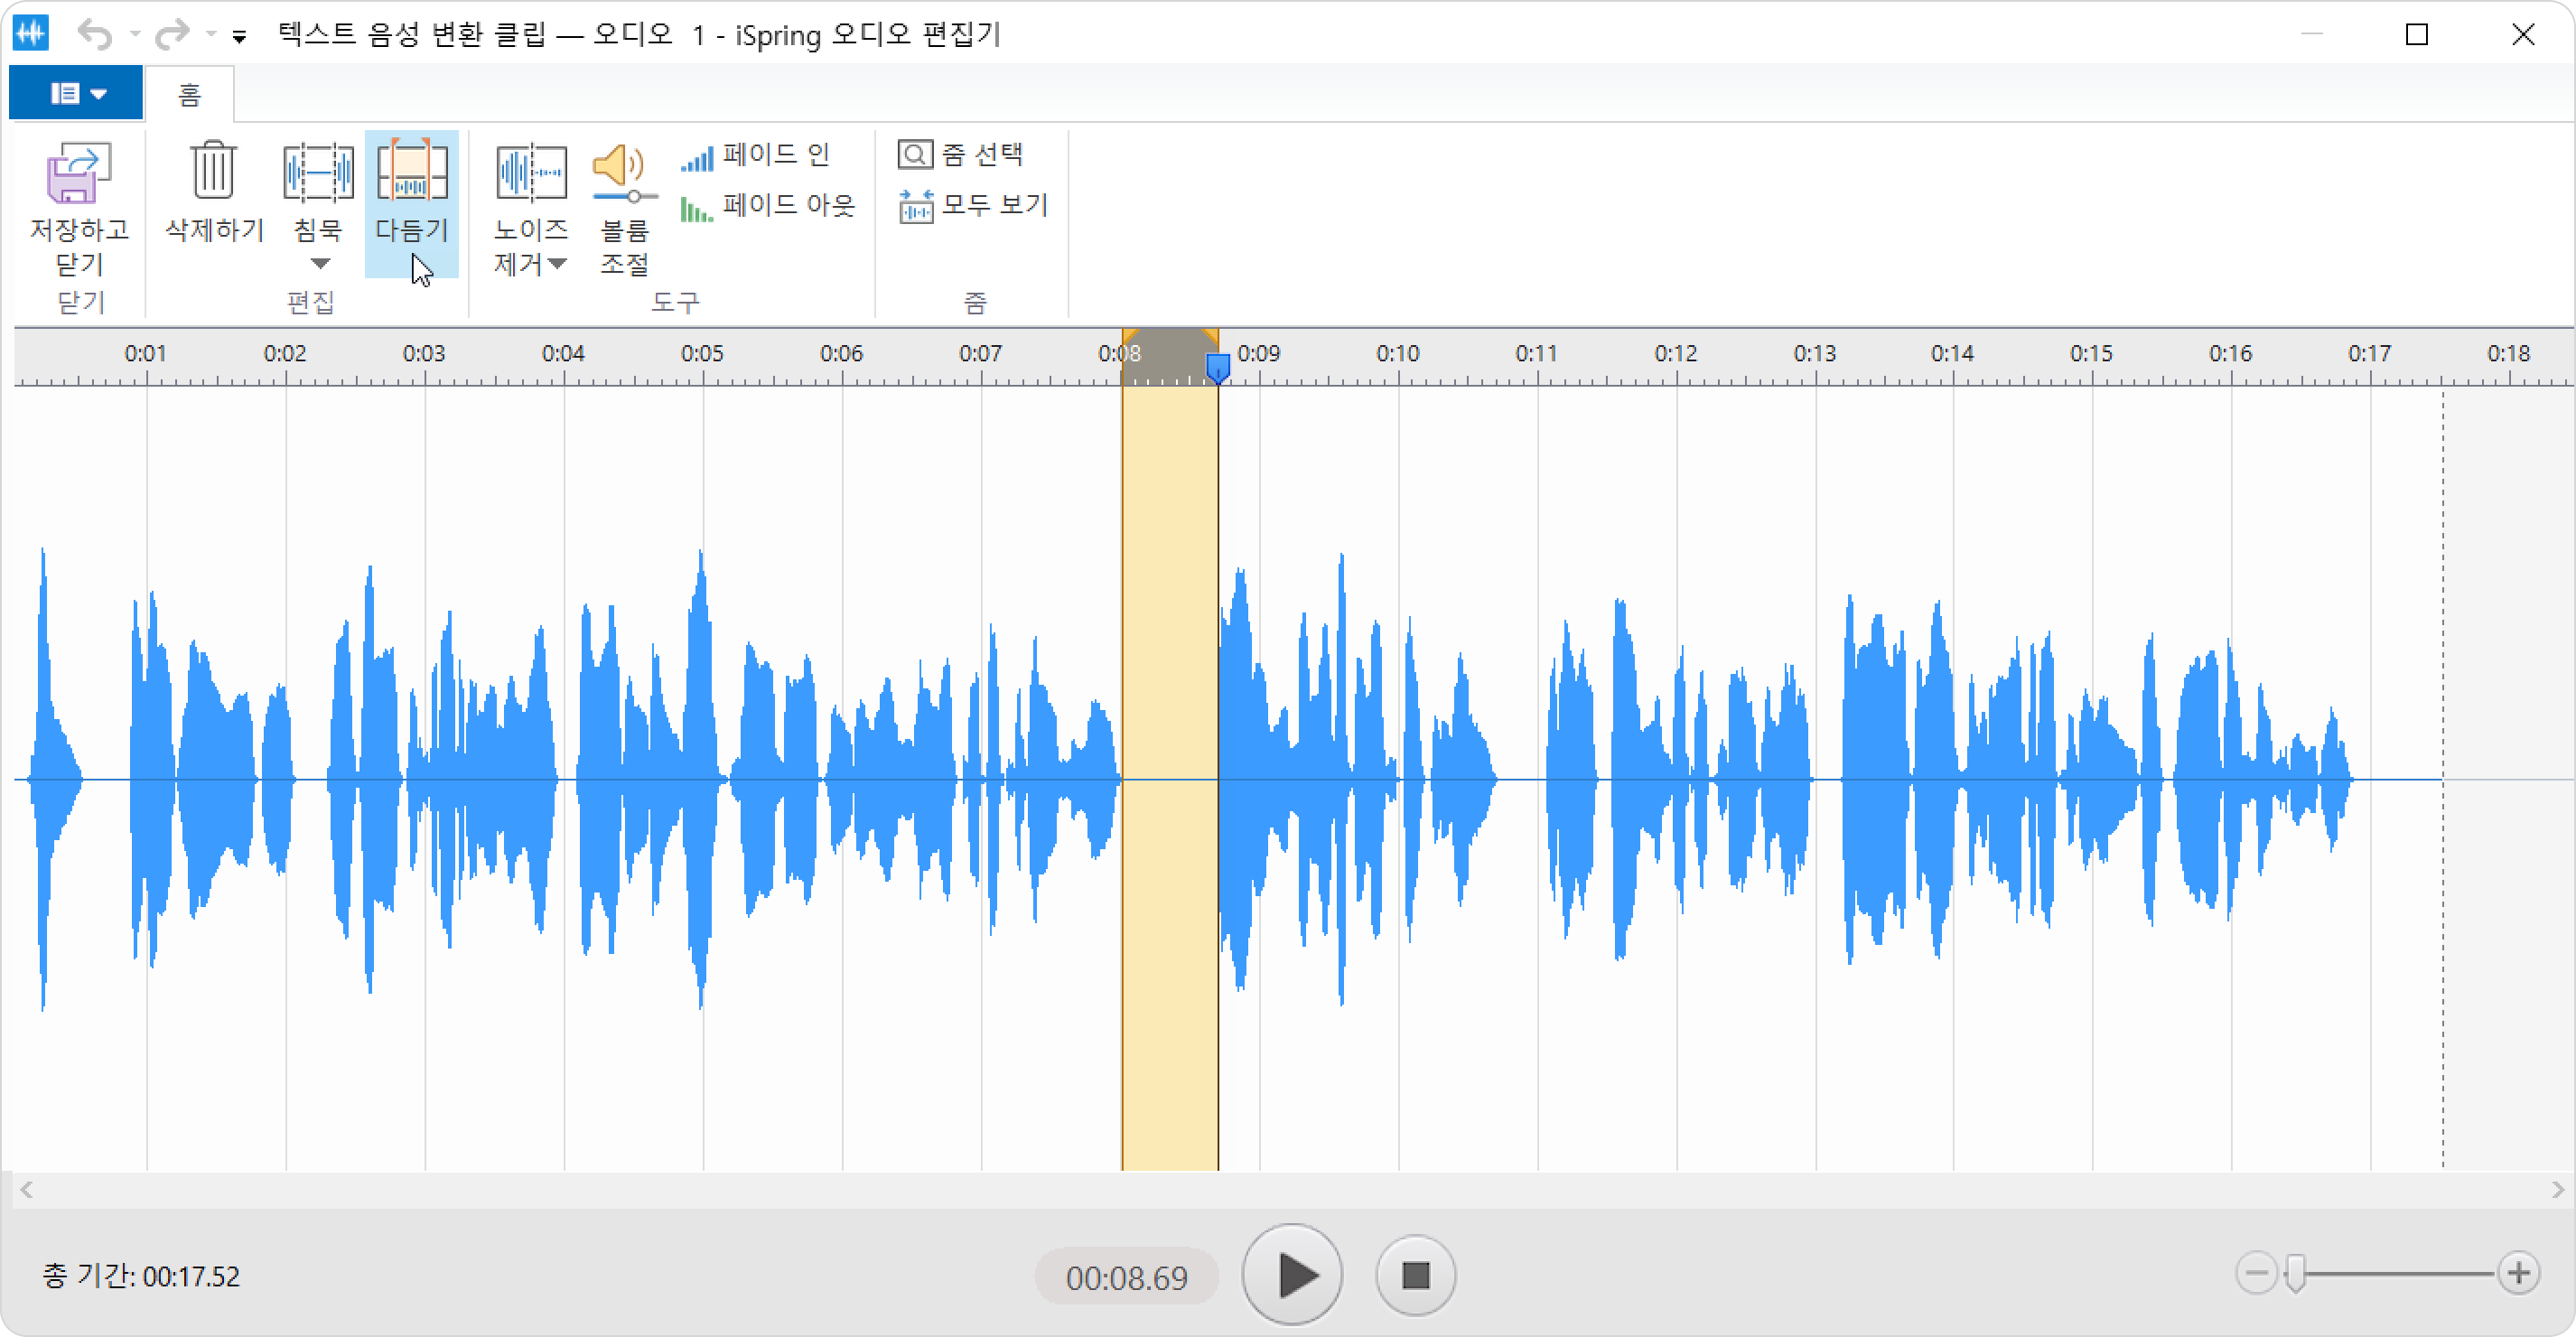This screenshot has width=2576, height=1337.
Task: Apply 페이드 아웃 effect
Action: coord(768,205)
